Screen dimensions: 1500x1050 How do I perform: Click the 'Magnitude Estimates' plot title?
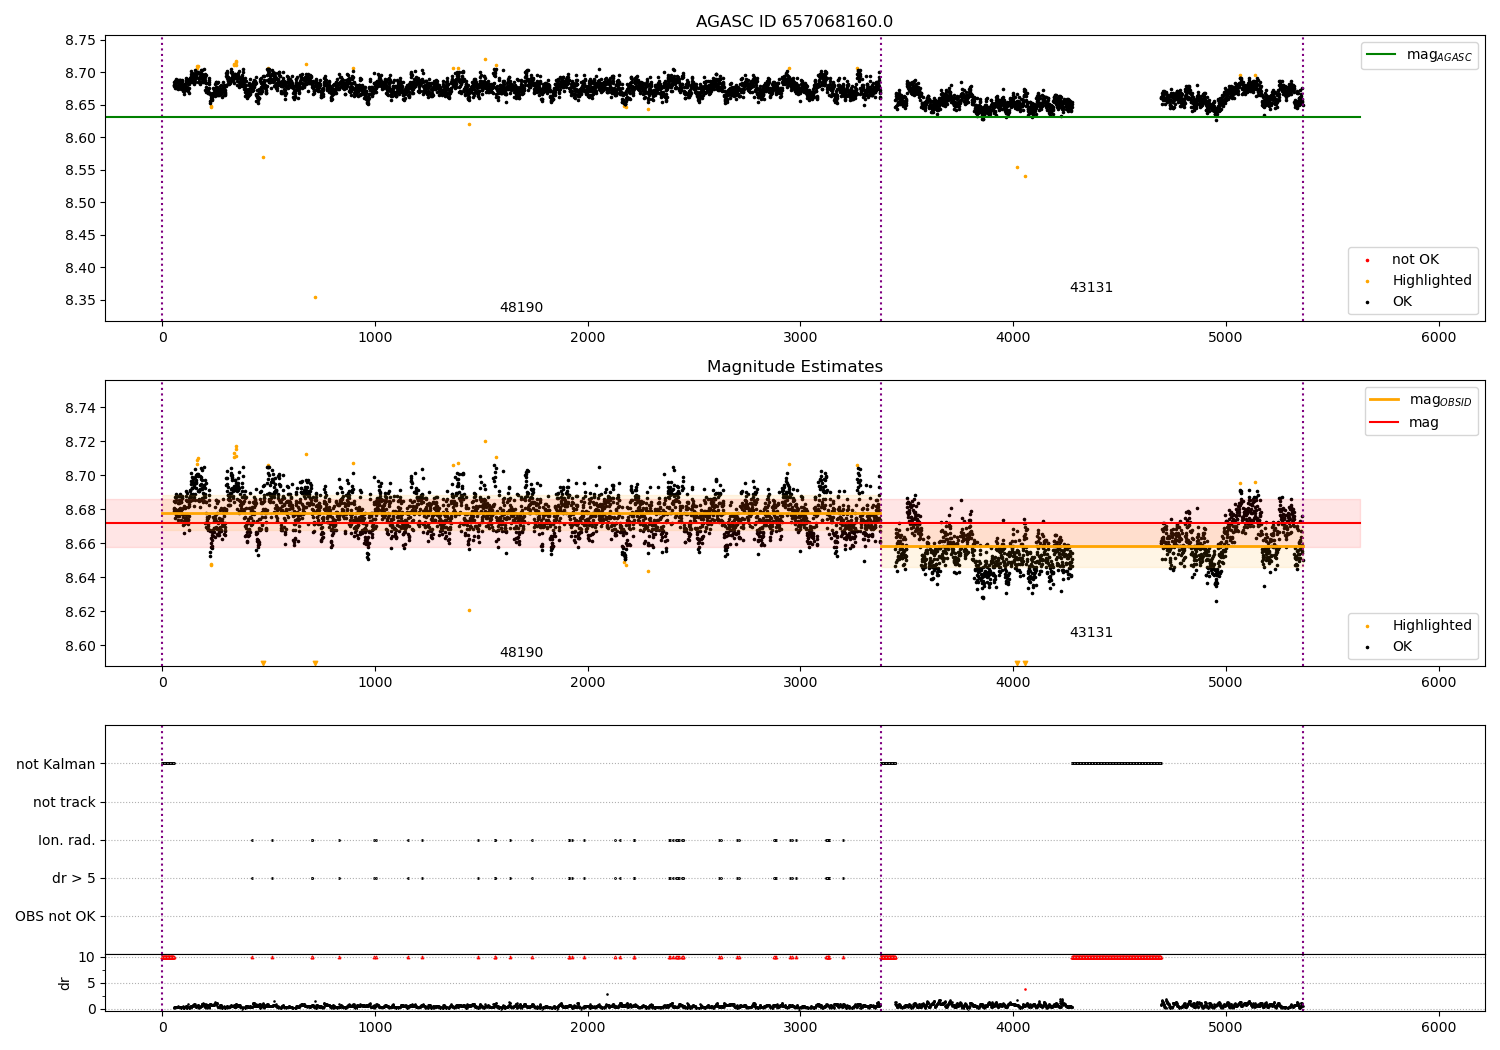pos(794,367)
